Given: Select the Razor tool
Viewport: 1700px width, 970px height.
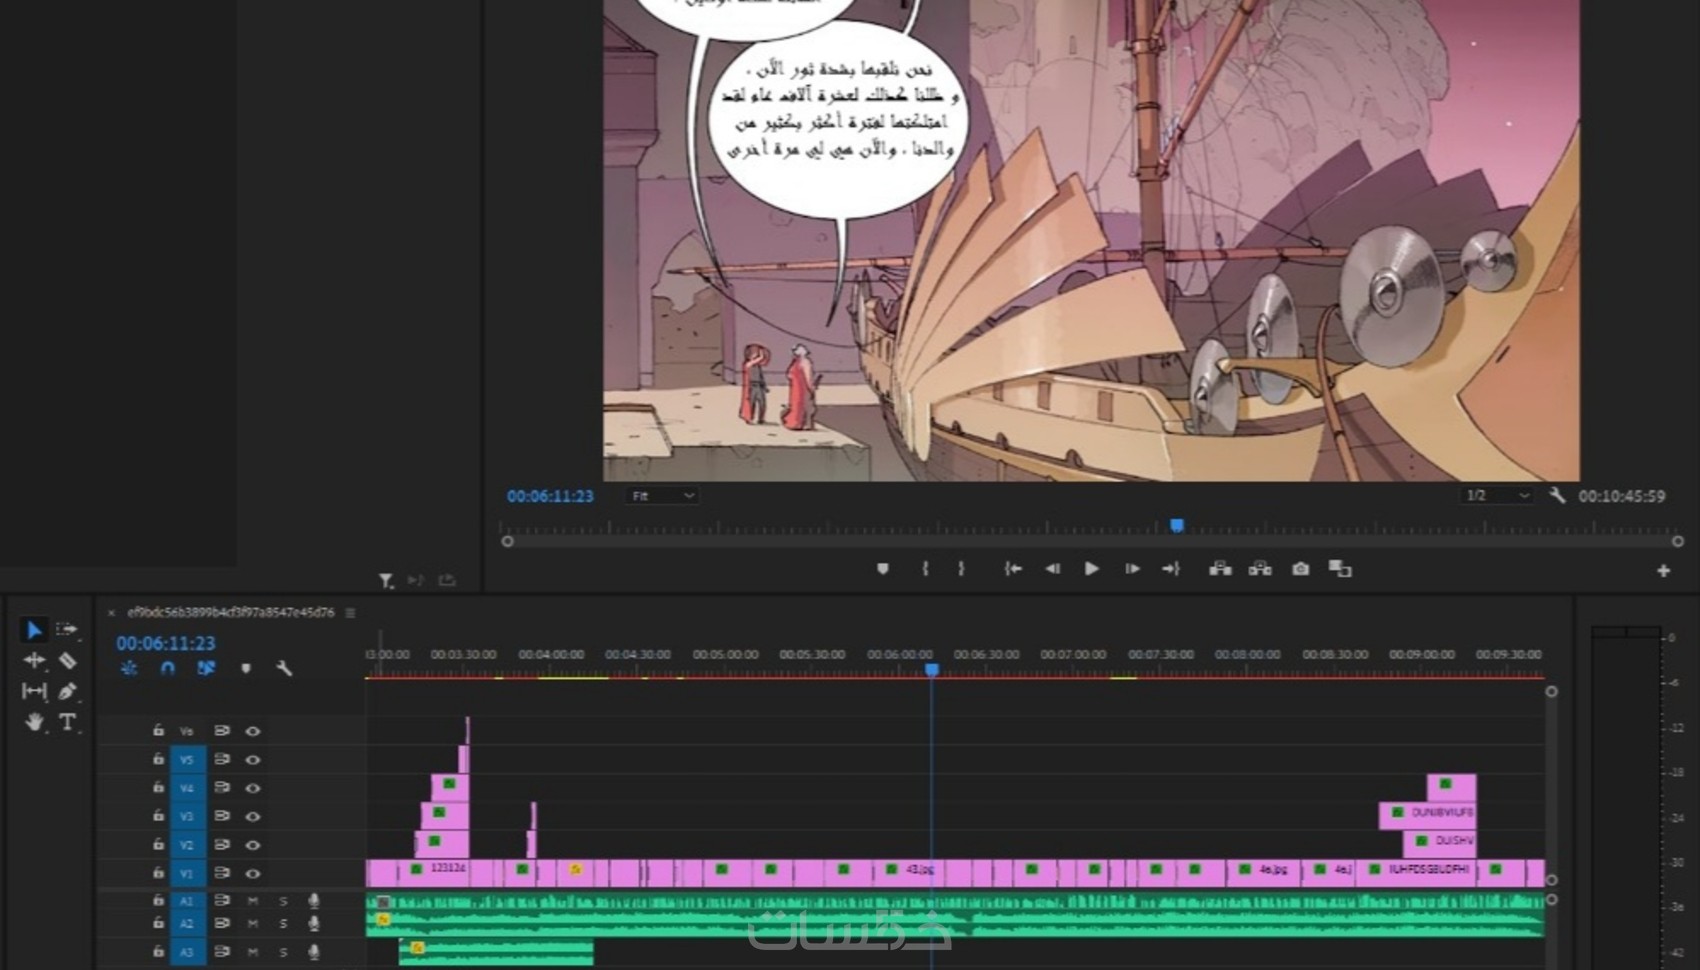Looking at the screenshot, I should (x=67, y=660).
